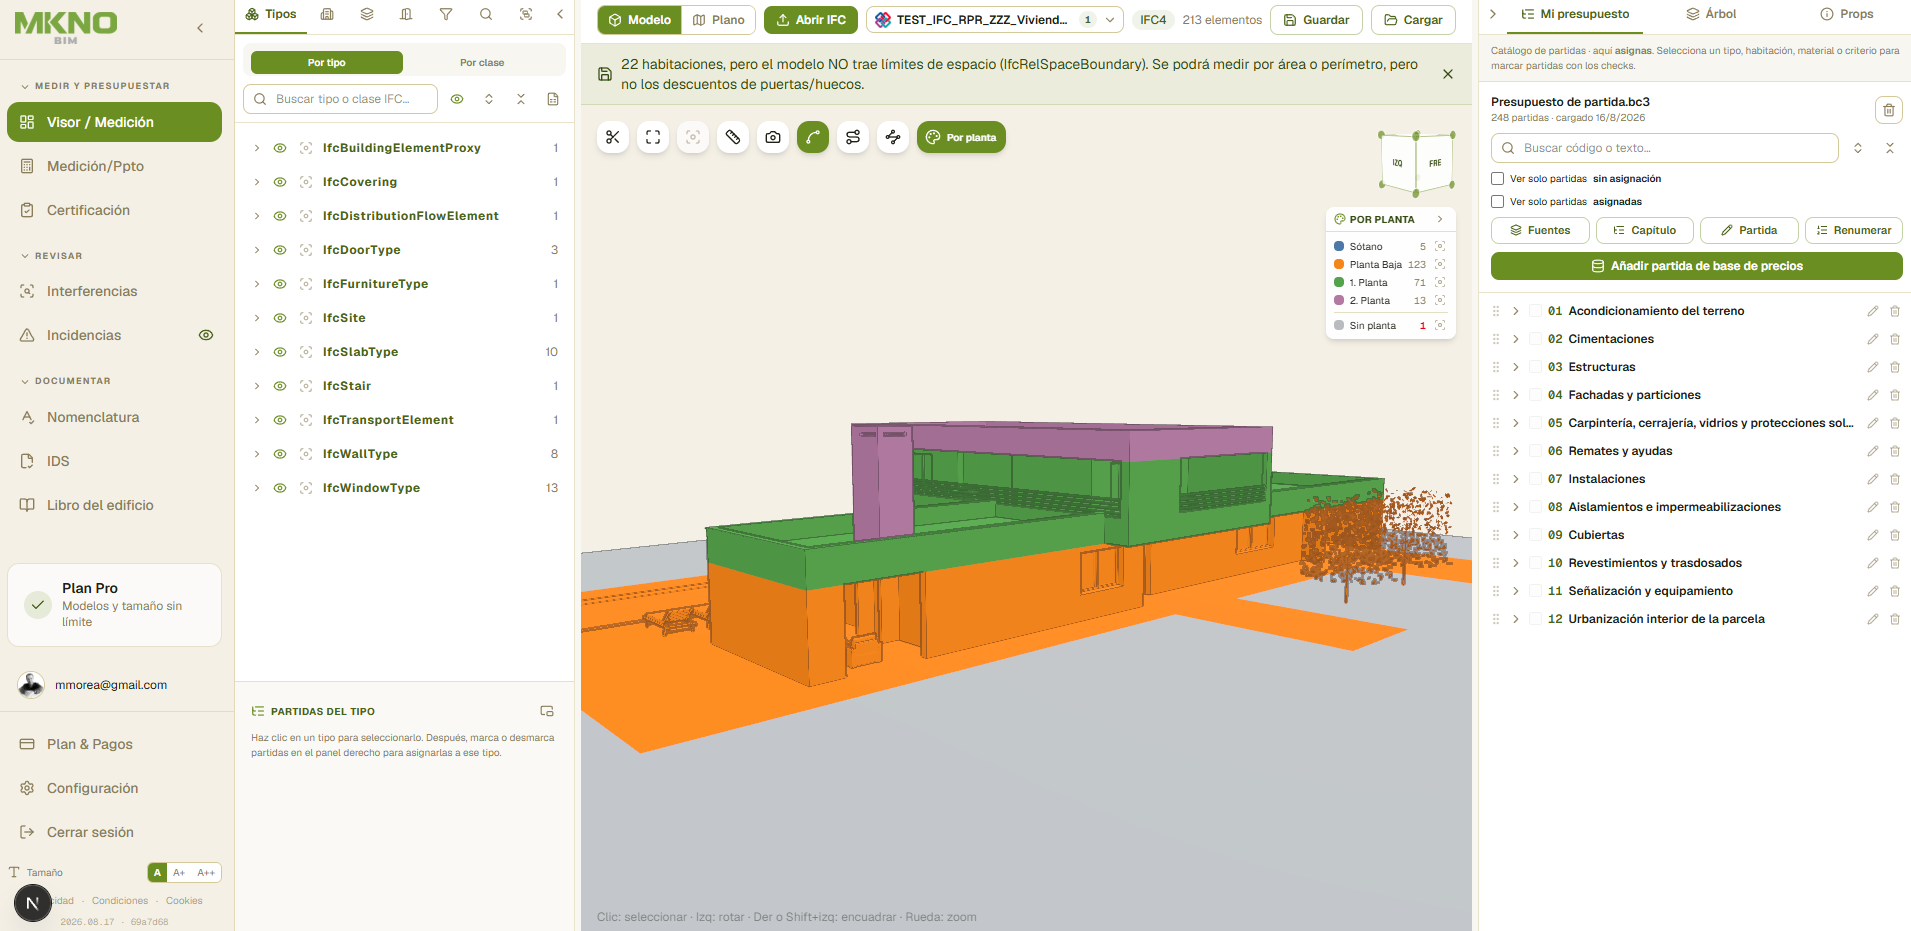Open the filter funnel tab in left panel
Viewport: 1911px width, 931px height.
tap(446, 14)
